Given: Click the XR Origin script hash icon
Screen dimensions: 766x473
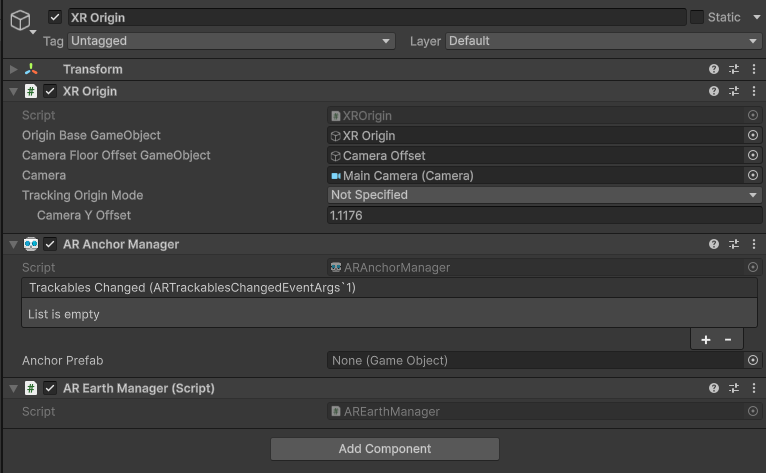Looking at the screenshot, I should tap(31, 91).
